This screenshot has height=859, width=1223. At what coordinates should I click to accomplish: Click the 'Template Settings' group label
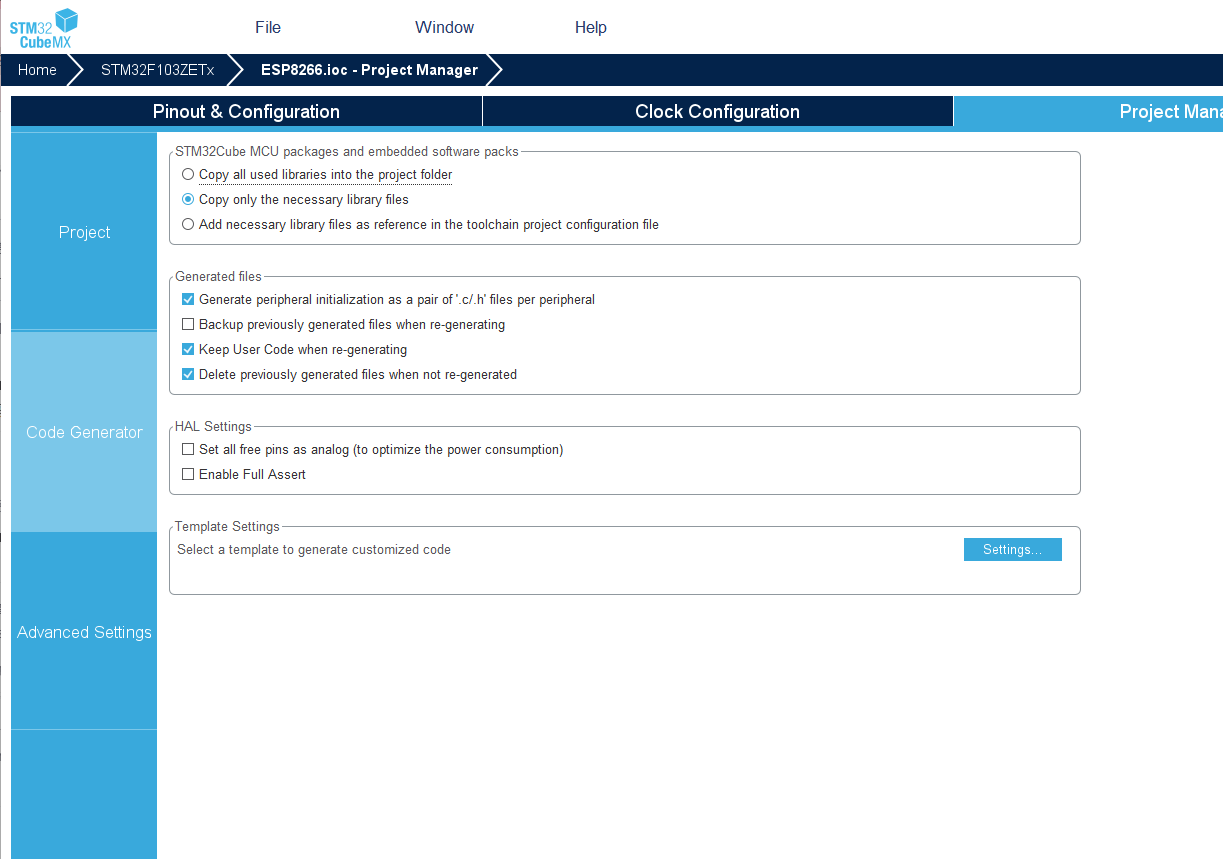click(x=227, y=527)
